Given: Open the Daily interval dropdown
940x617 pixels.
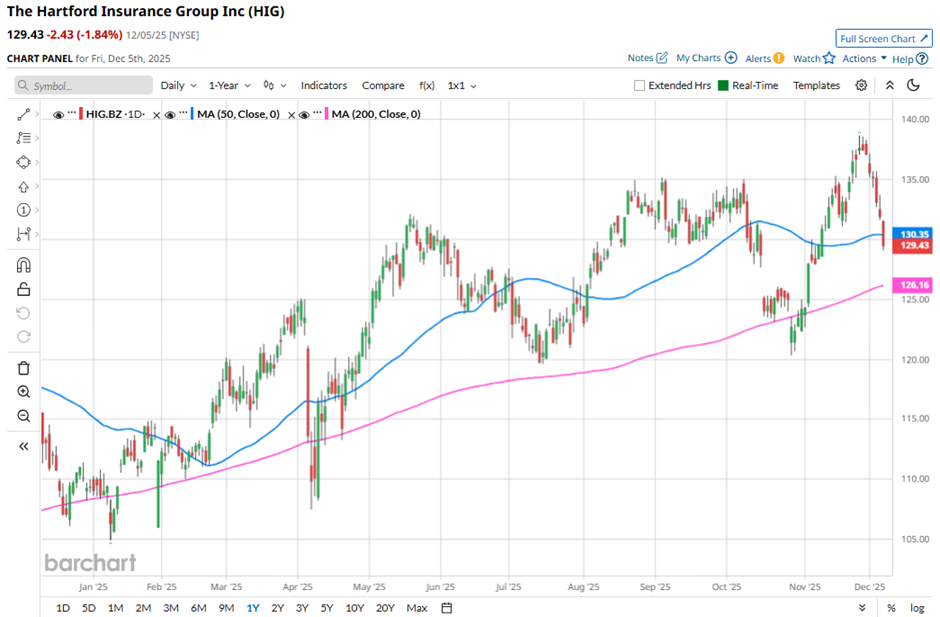Looking at the screenshot, I should tap(178, 86).
